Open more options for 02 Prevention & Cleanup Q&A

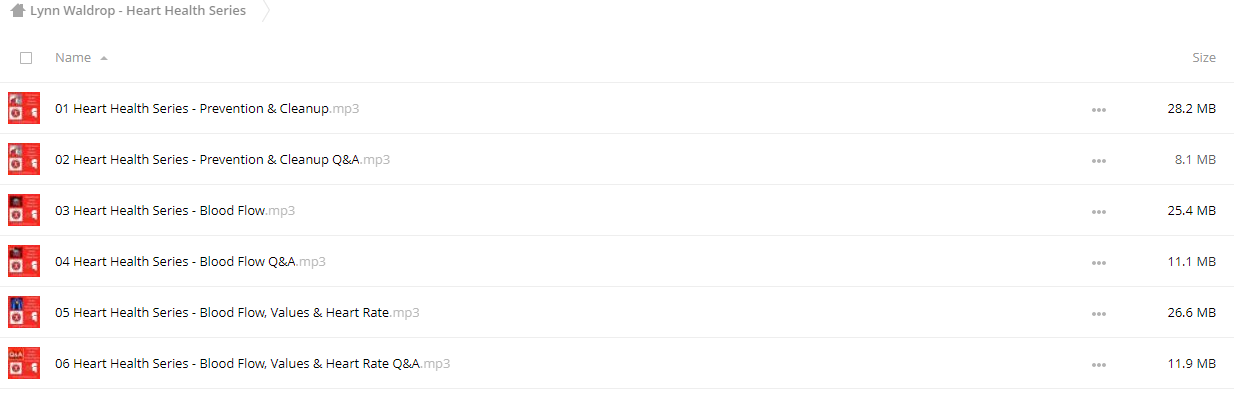click(x=1099, y=160)
